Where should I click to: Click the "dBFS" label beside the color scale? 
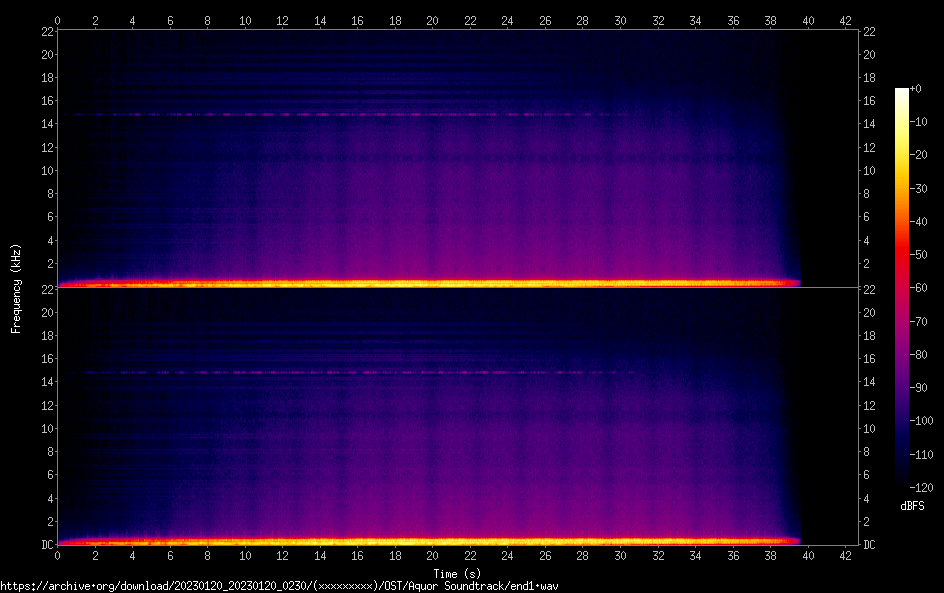click(912, 506)
